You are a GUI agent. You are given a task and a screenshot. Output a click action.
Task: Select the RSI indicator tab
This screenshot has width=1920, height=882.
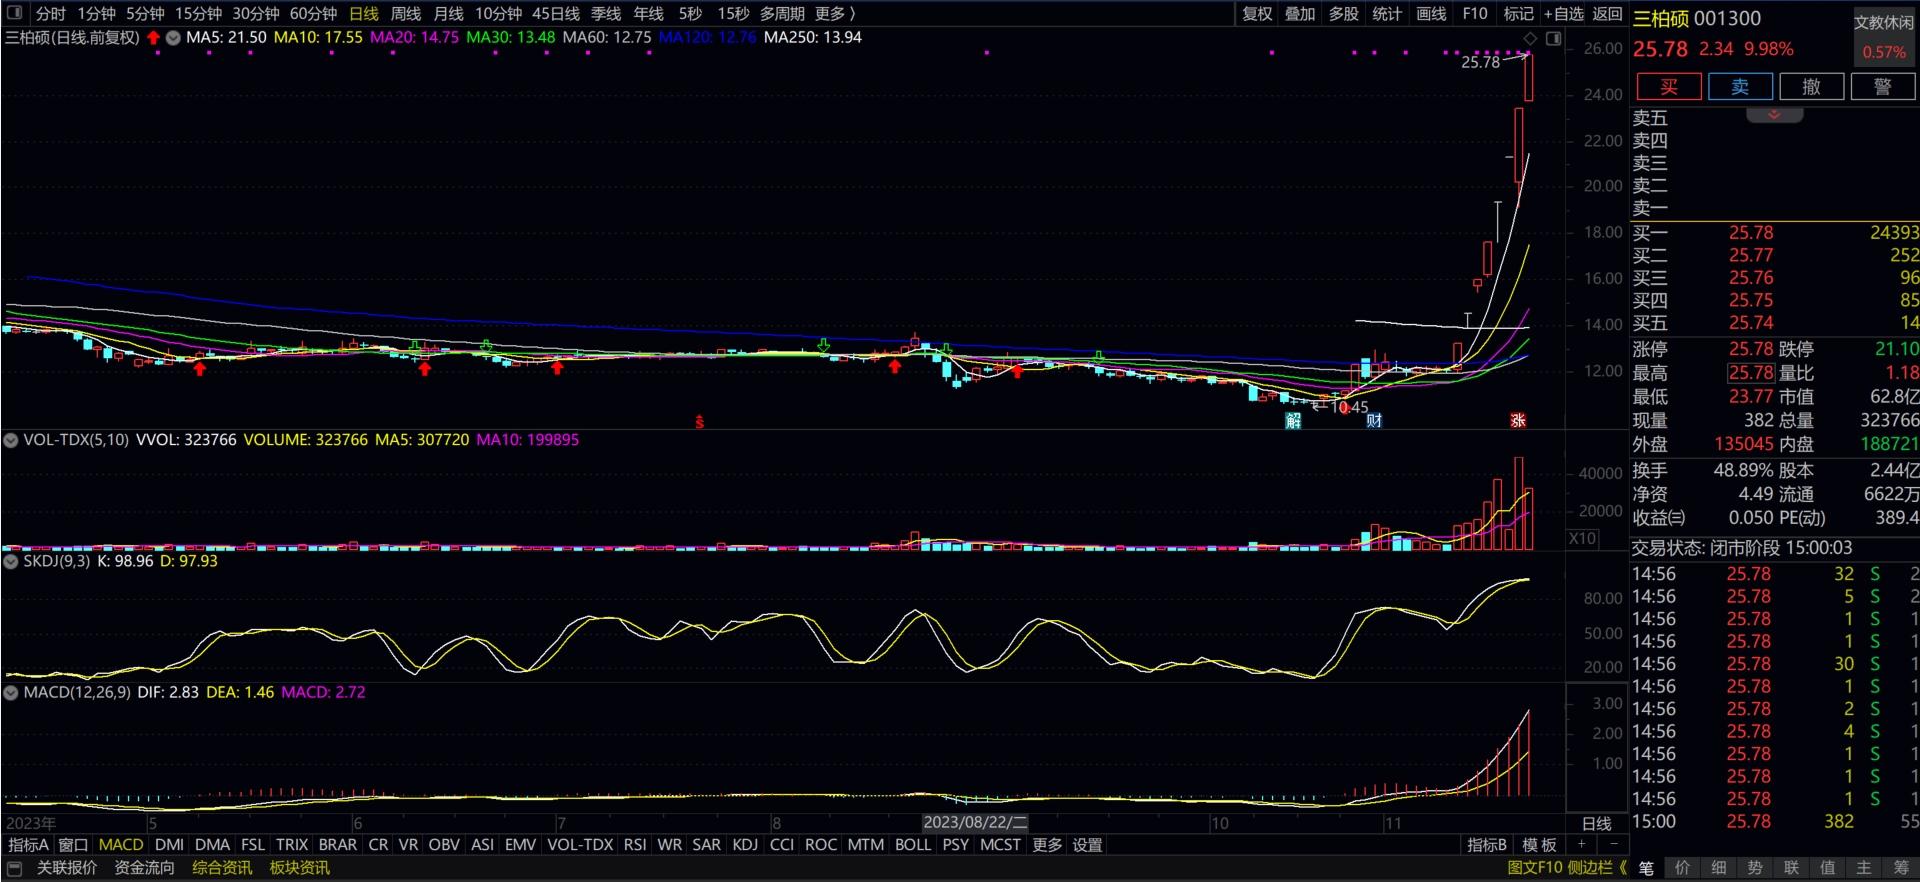click(635, 845)
